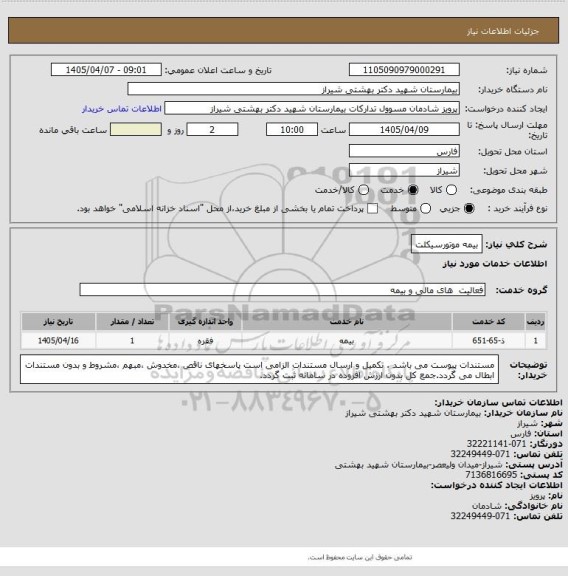Viewport: 568px width, 576px height.
Task: Click the postal code 7136816695
Action: click(491, 475)
